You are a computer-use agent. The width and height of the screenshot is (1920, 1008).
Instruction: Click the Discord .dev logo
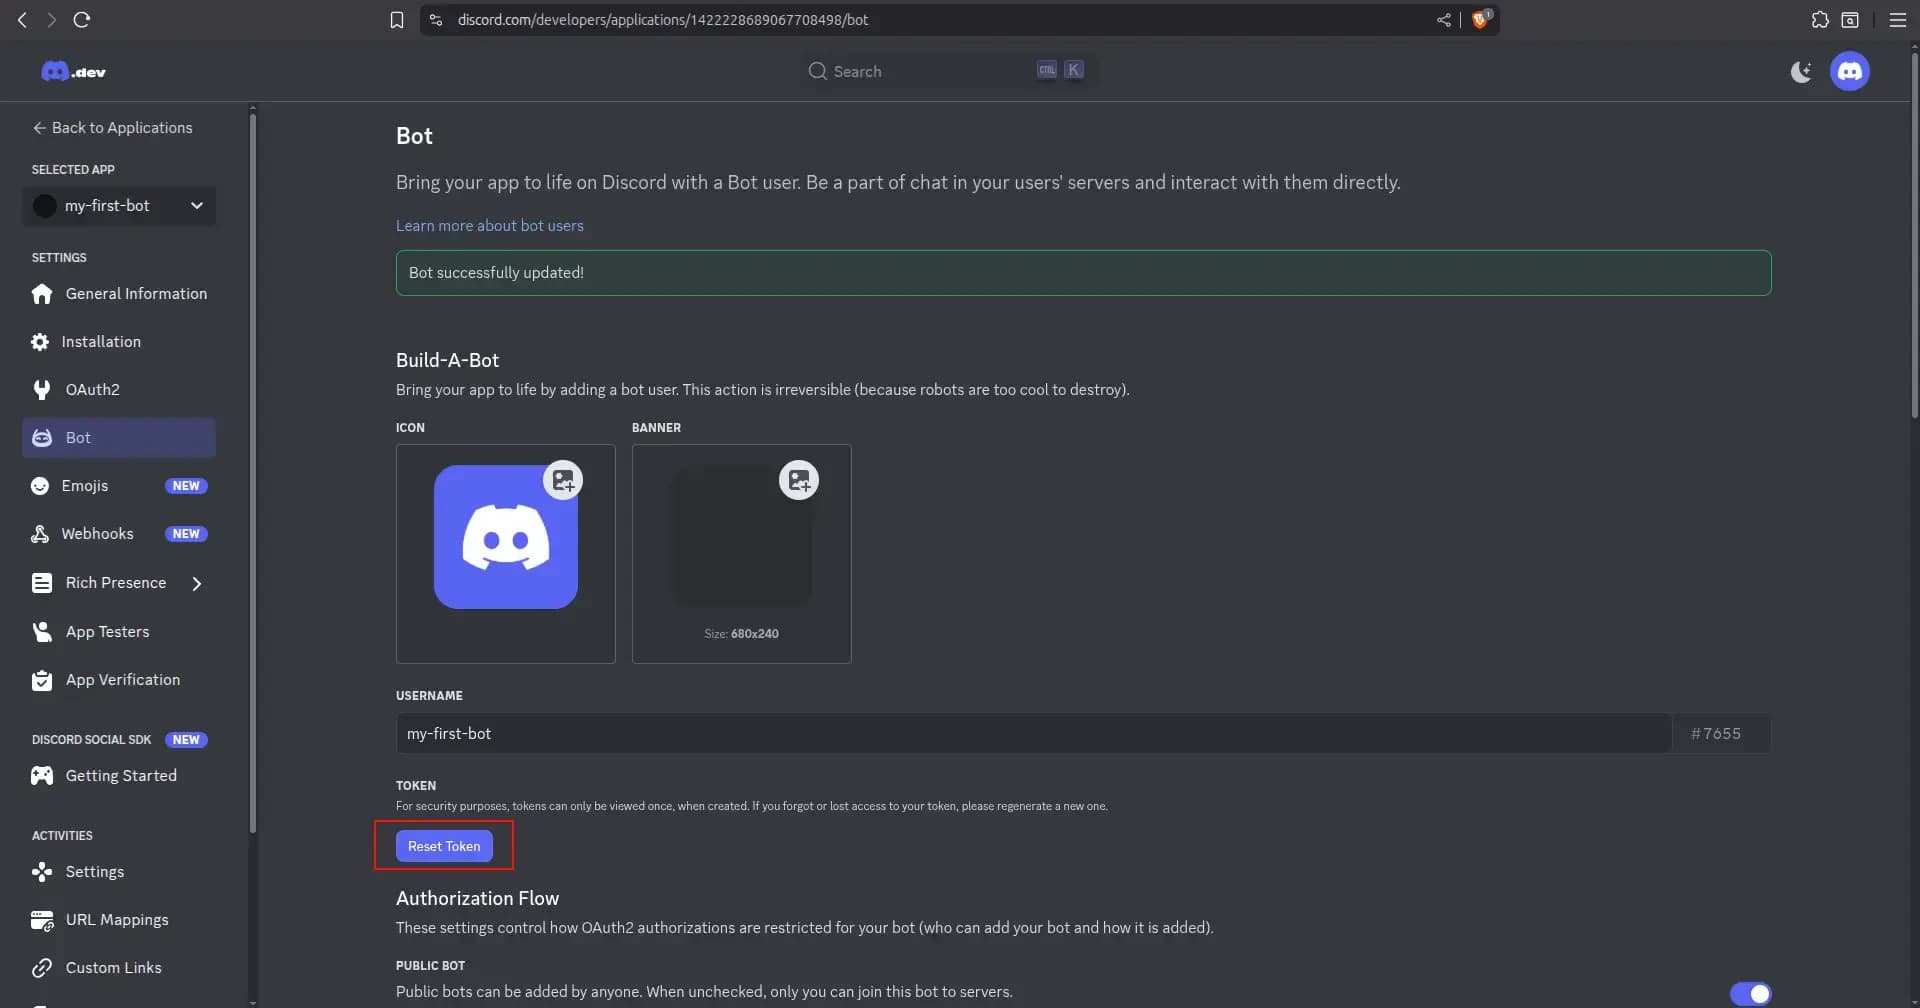[x=73, y=71]
